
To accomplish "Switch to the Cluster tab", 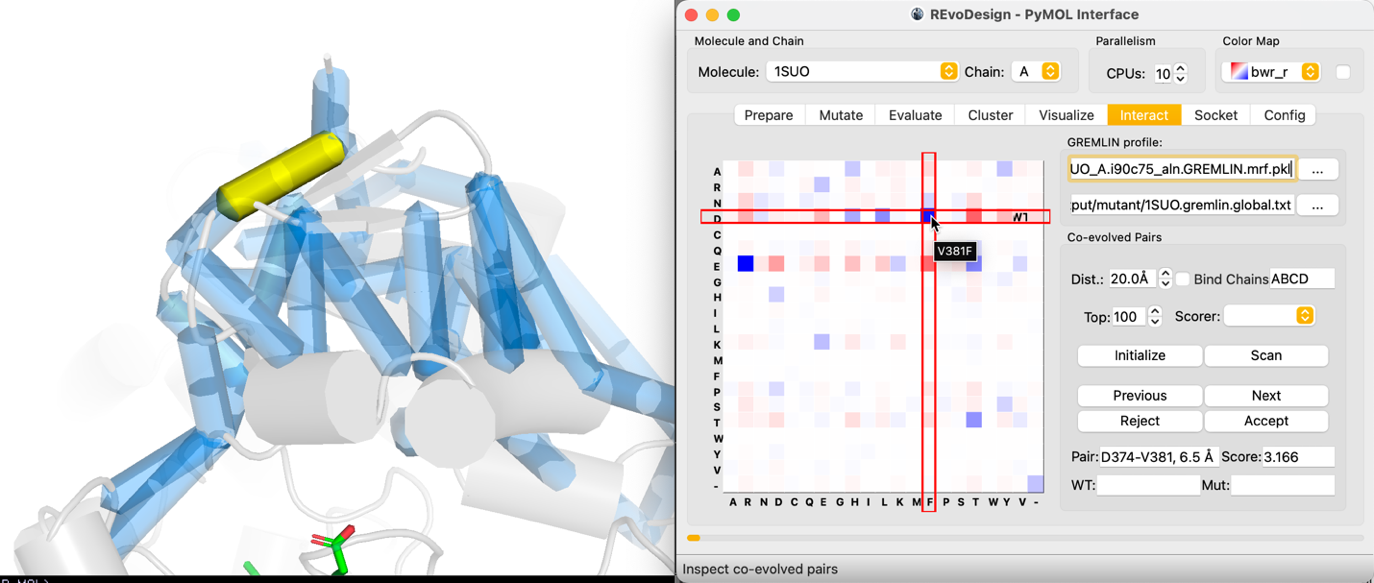I will click(x=990, y=115).
